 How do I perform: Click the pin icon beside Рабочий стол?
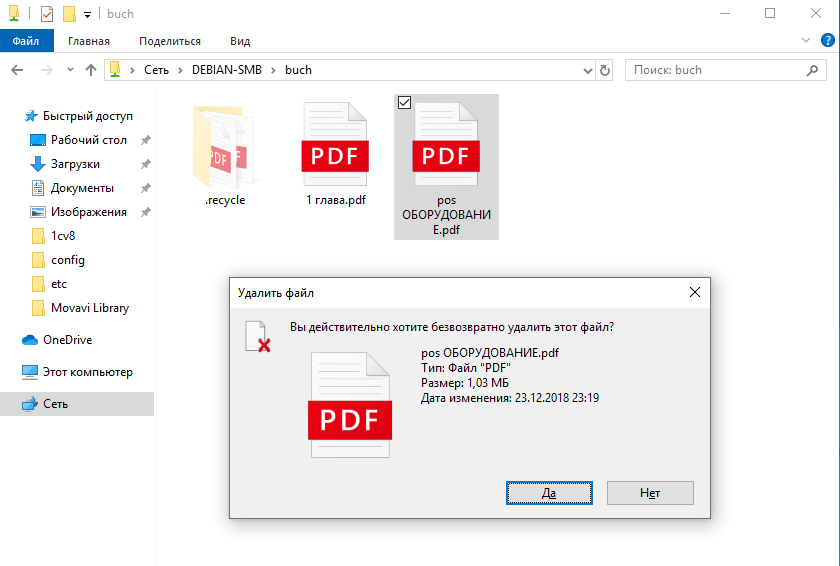click(145, 140)
